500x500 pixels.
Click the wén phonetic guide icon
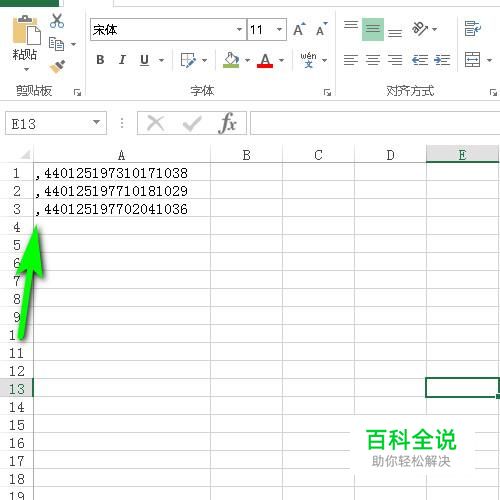point(308,60)
